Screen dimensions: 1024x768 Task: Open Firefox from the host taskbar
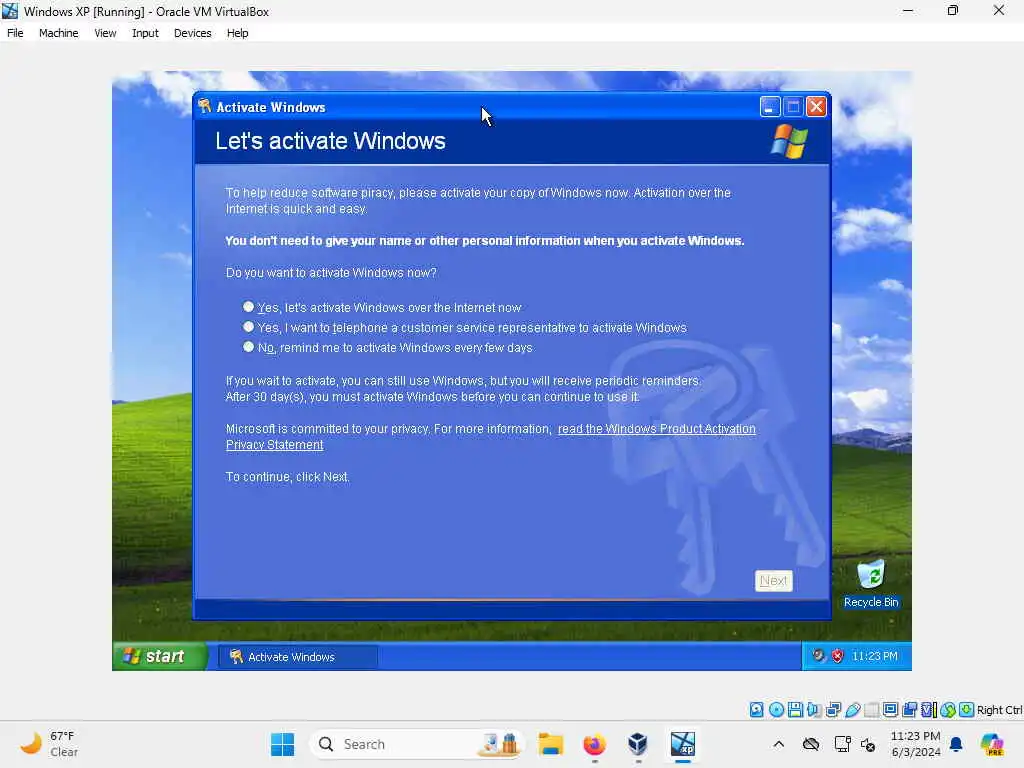(x=594, y=744)
